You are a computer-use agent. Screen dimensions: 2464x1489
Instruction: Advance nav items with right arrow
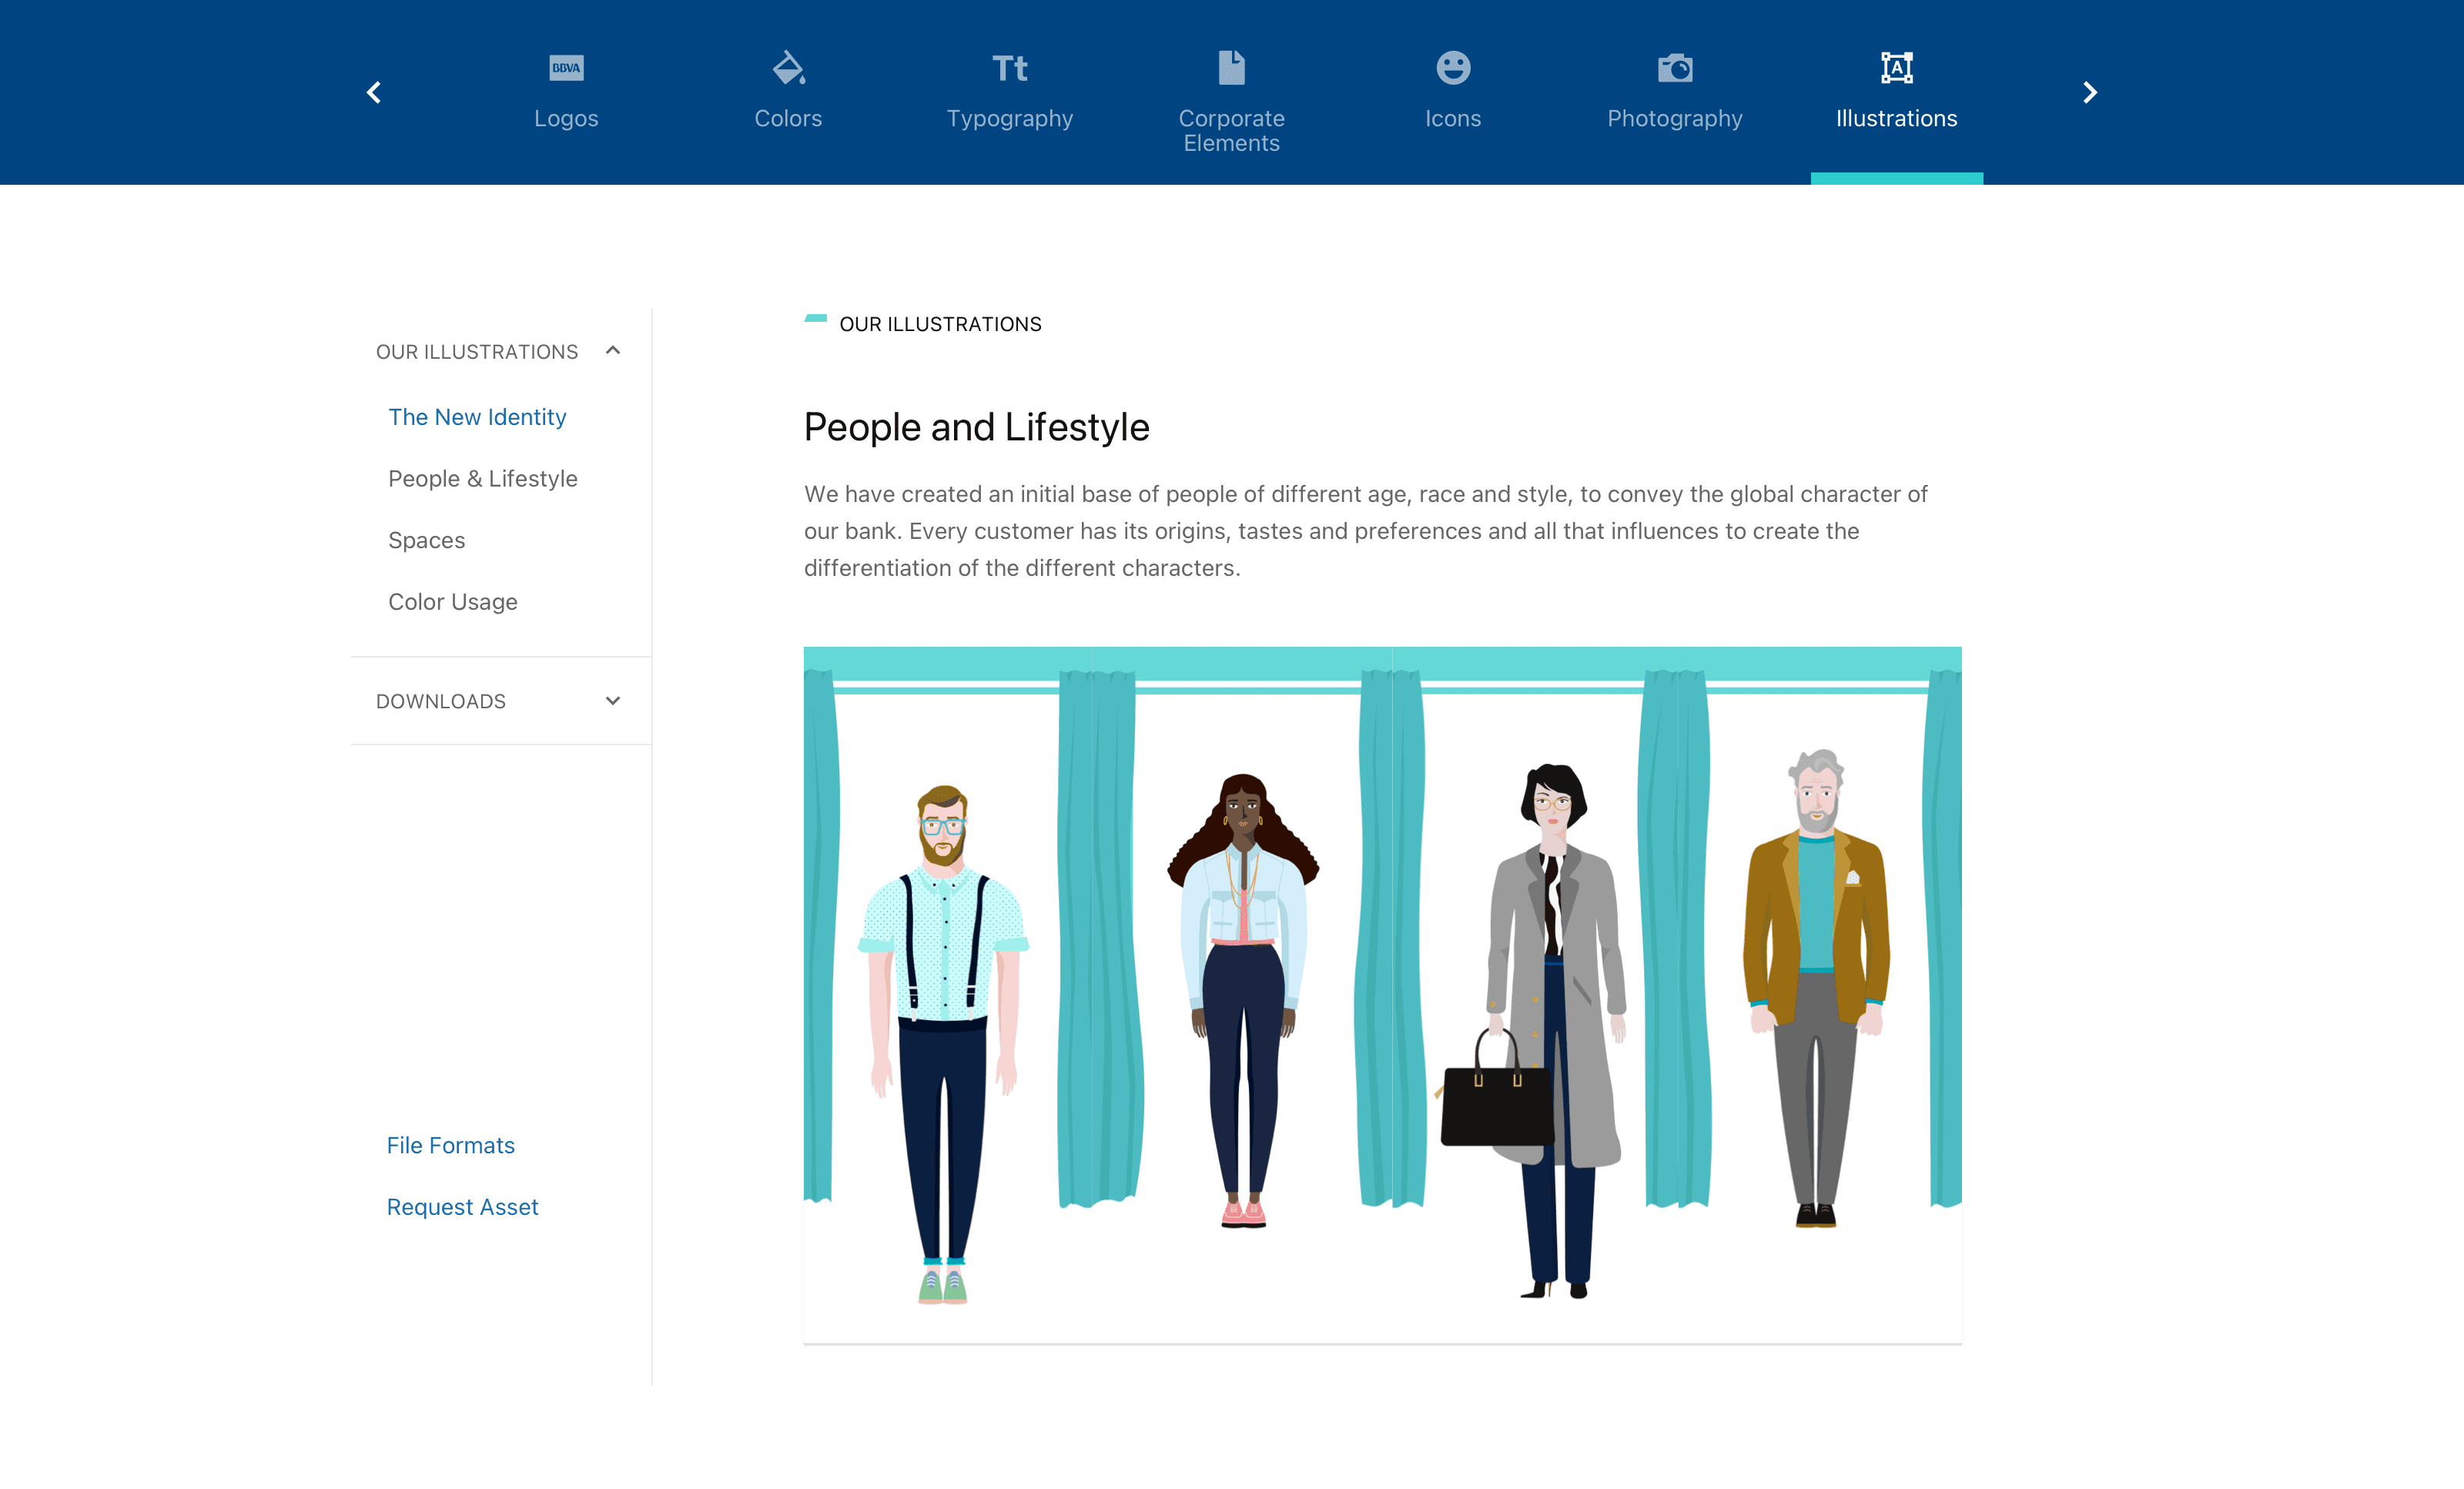pos(2089,93)
